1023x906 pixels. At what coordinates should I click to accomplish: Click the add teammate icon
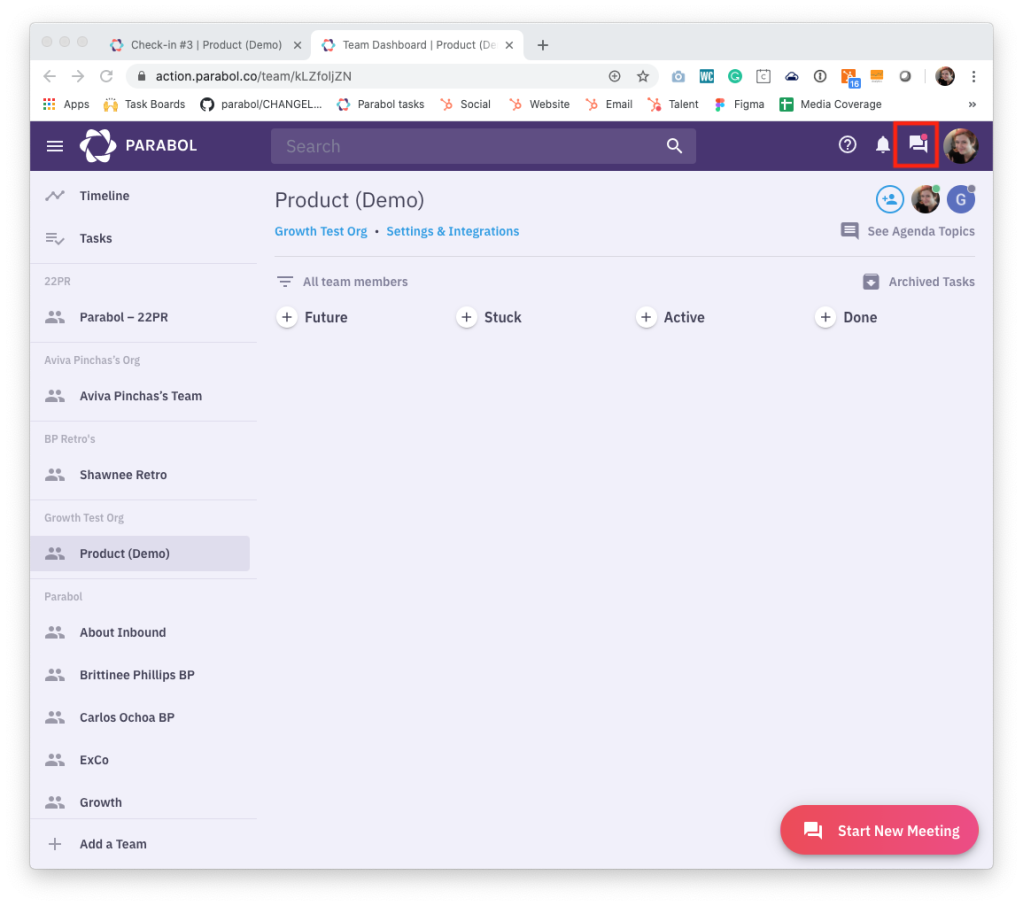click(x=889, y=200)
